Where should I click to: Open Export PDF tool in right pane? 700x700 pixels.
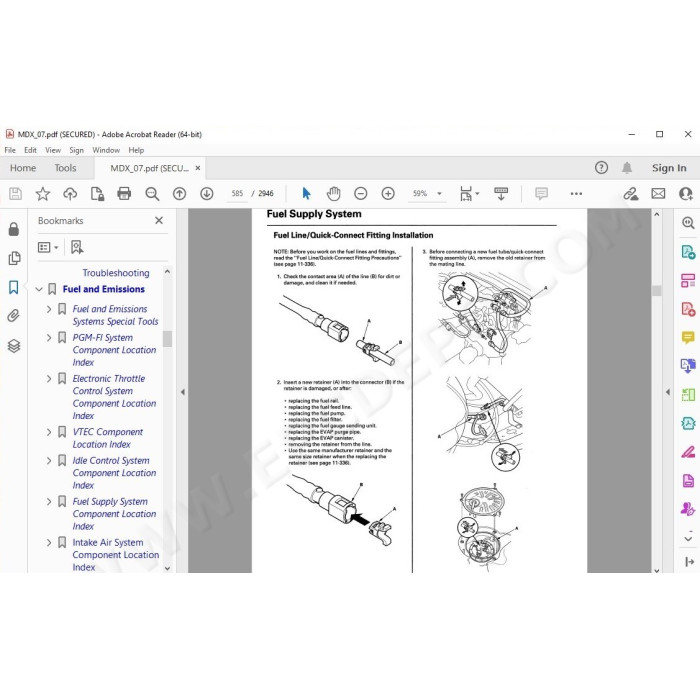click(688, 252)
